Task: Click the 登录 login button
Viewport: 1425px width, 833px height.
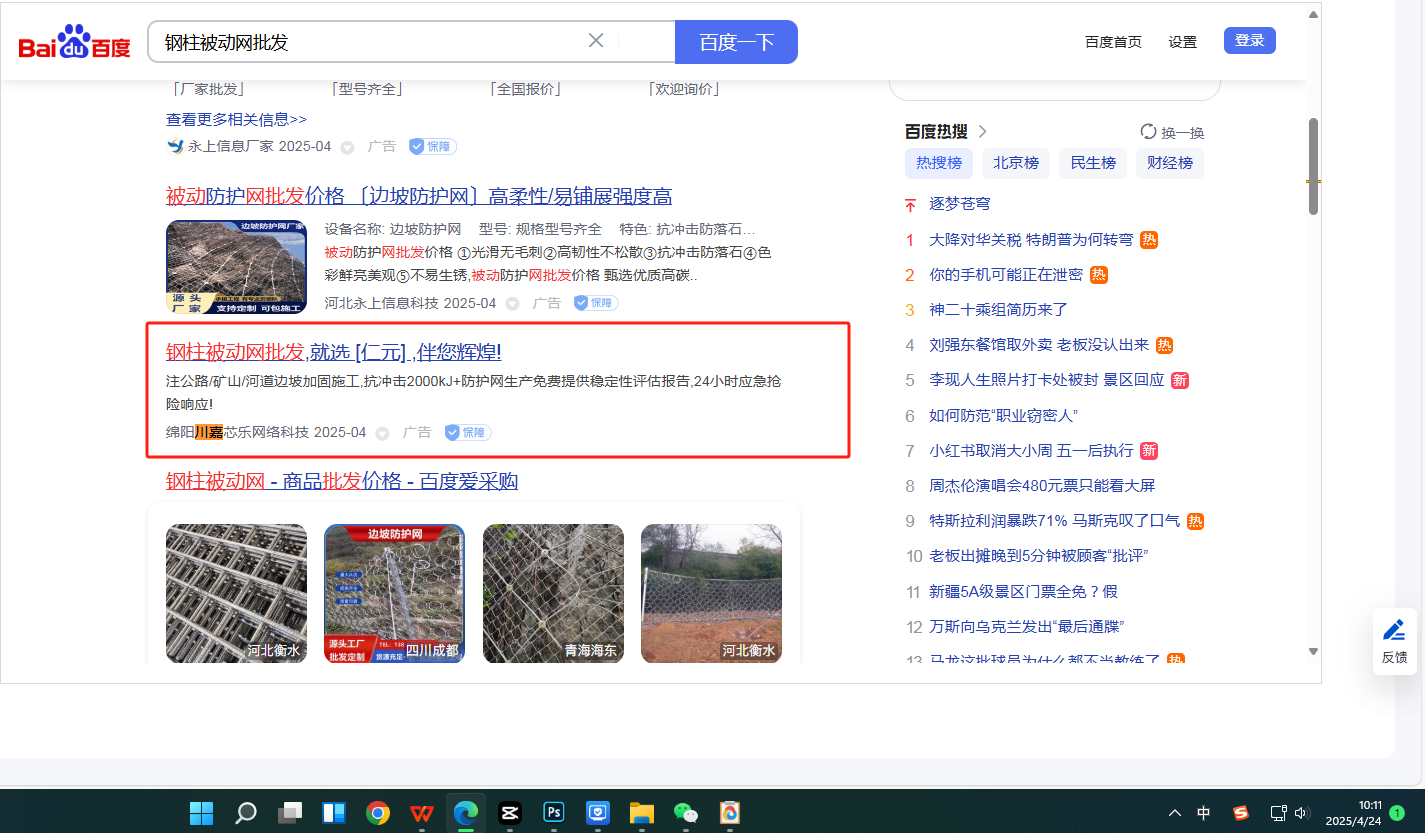Action: click(1249, 41)
